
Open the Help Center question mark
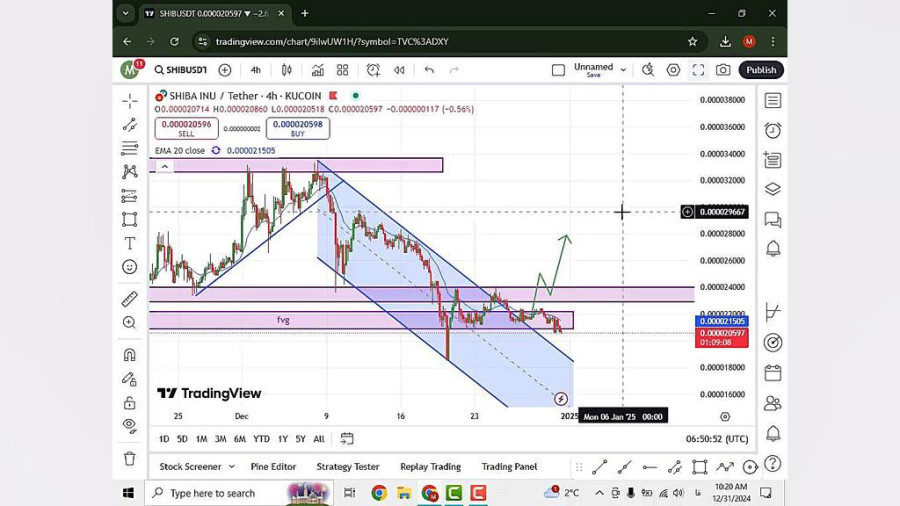pos(773,464)
